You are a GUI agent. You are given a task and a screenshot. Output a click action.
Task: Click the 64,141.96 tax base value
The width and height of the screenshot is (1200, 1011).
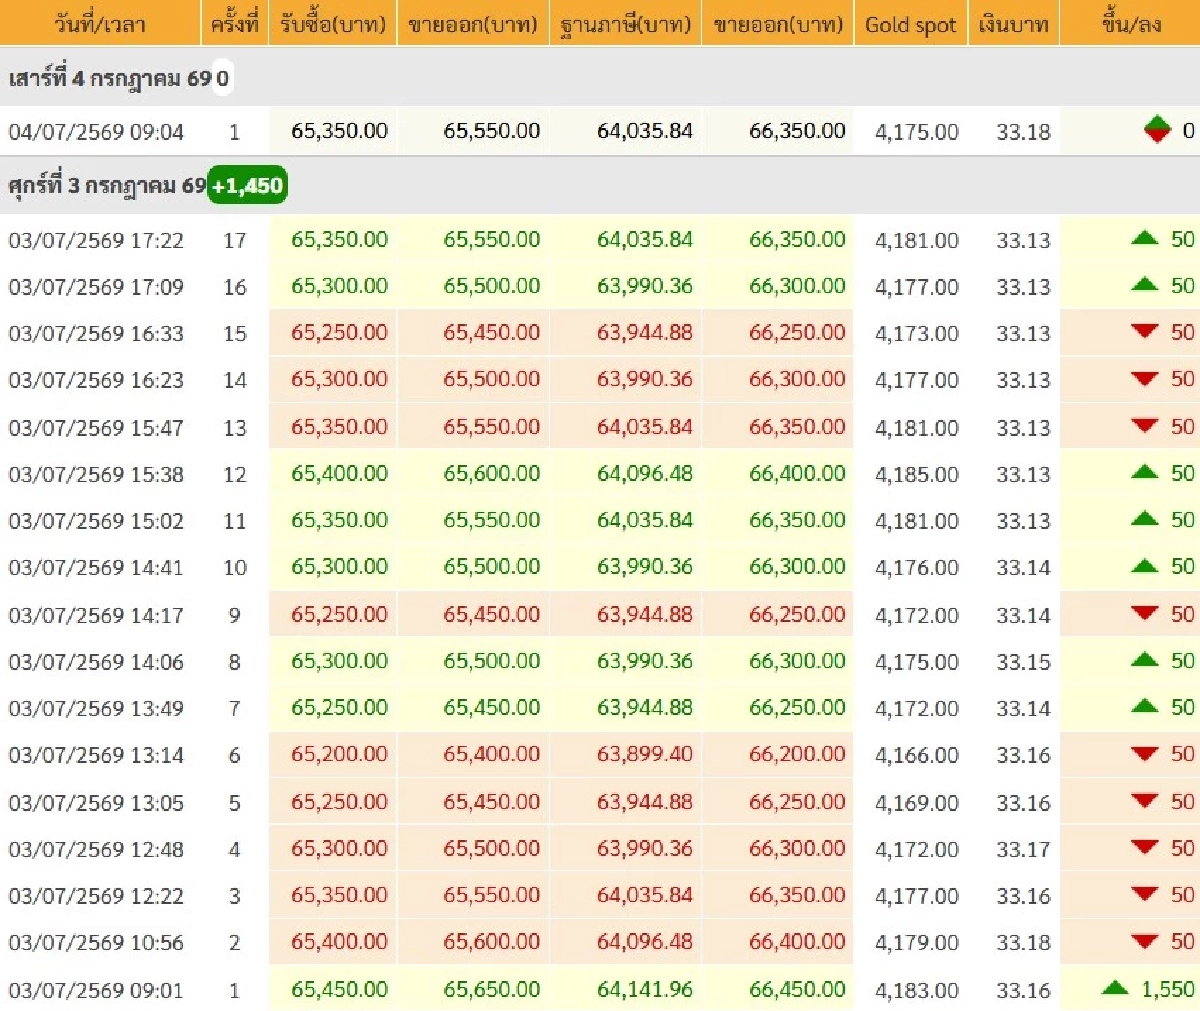point(645,989)
